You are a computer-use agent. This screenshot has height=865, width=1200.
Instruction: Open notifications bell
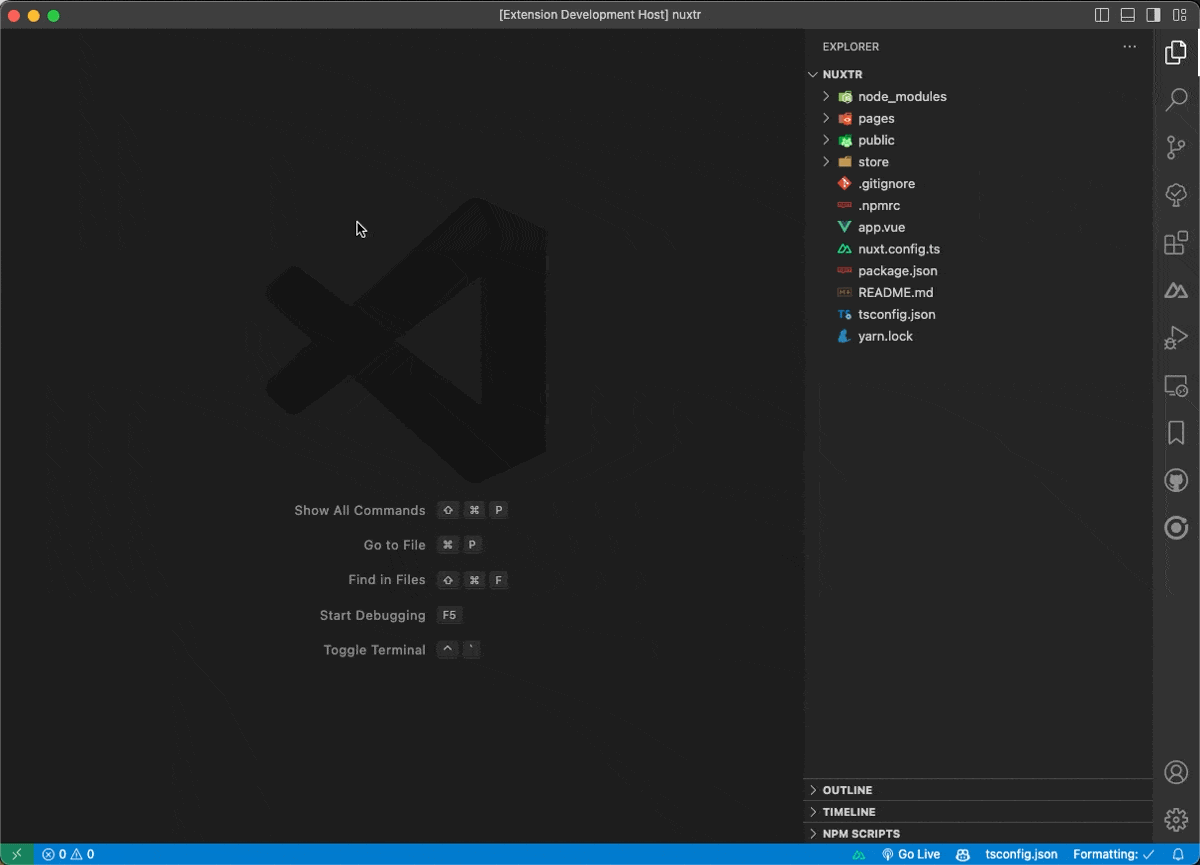tap(1178, 855)
